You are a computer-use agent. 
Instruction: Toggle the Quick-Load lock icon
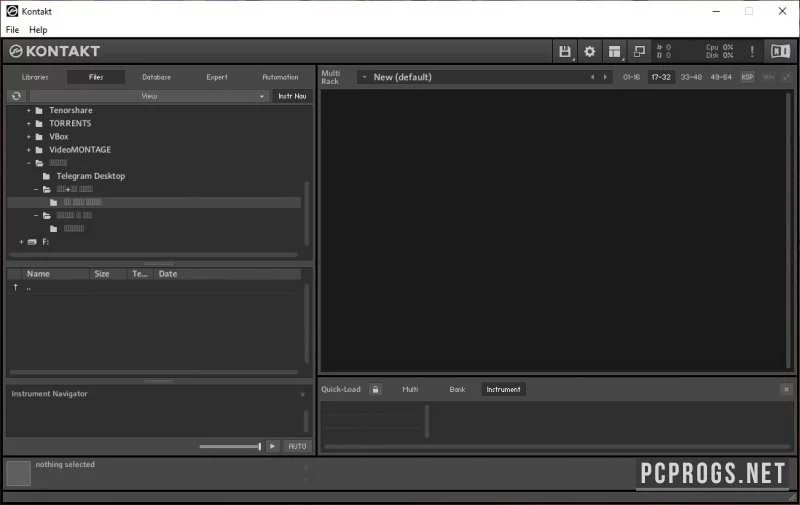click(376, 389)
